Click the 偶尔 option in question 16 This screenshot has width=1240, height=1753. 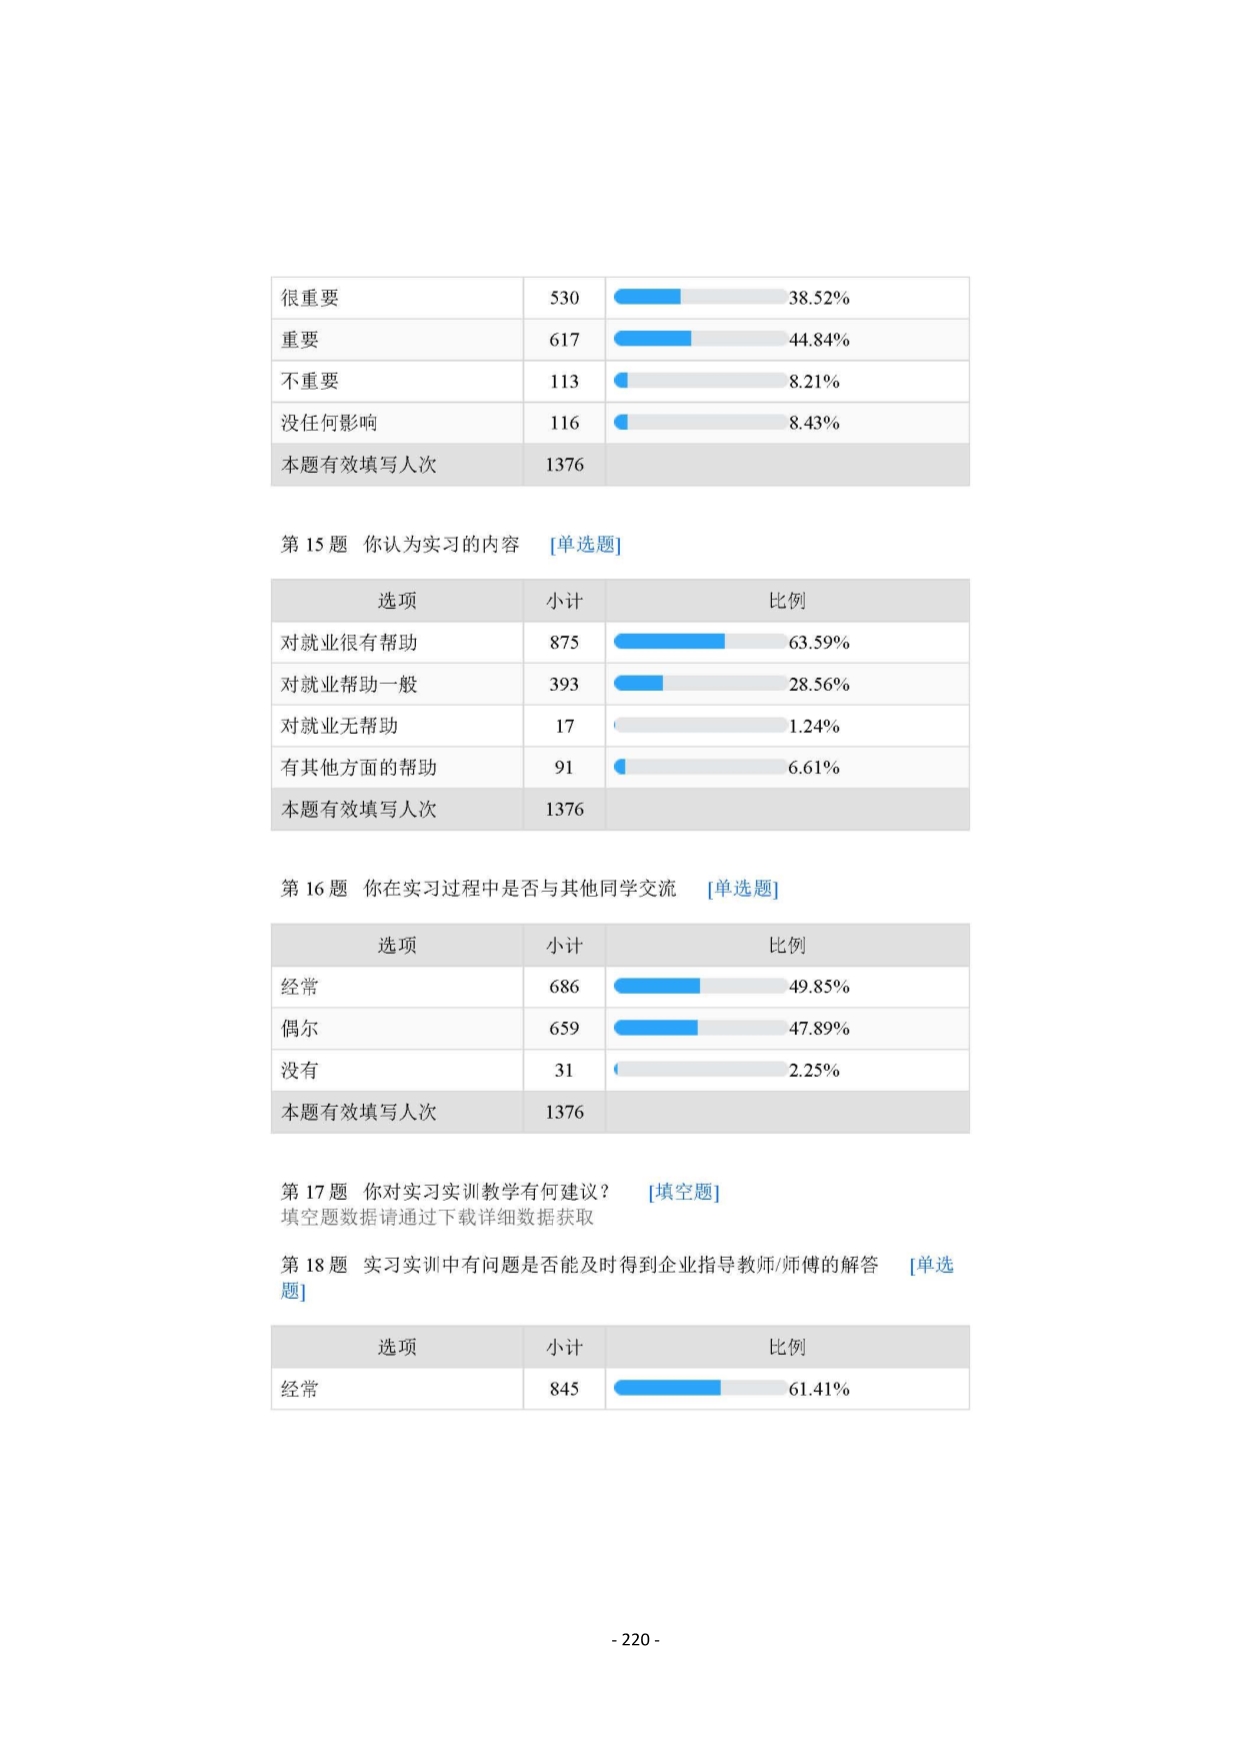[300, 1029]
